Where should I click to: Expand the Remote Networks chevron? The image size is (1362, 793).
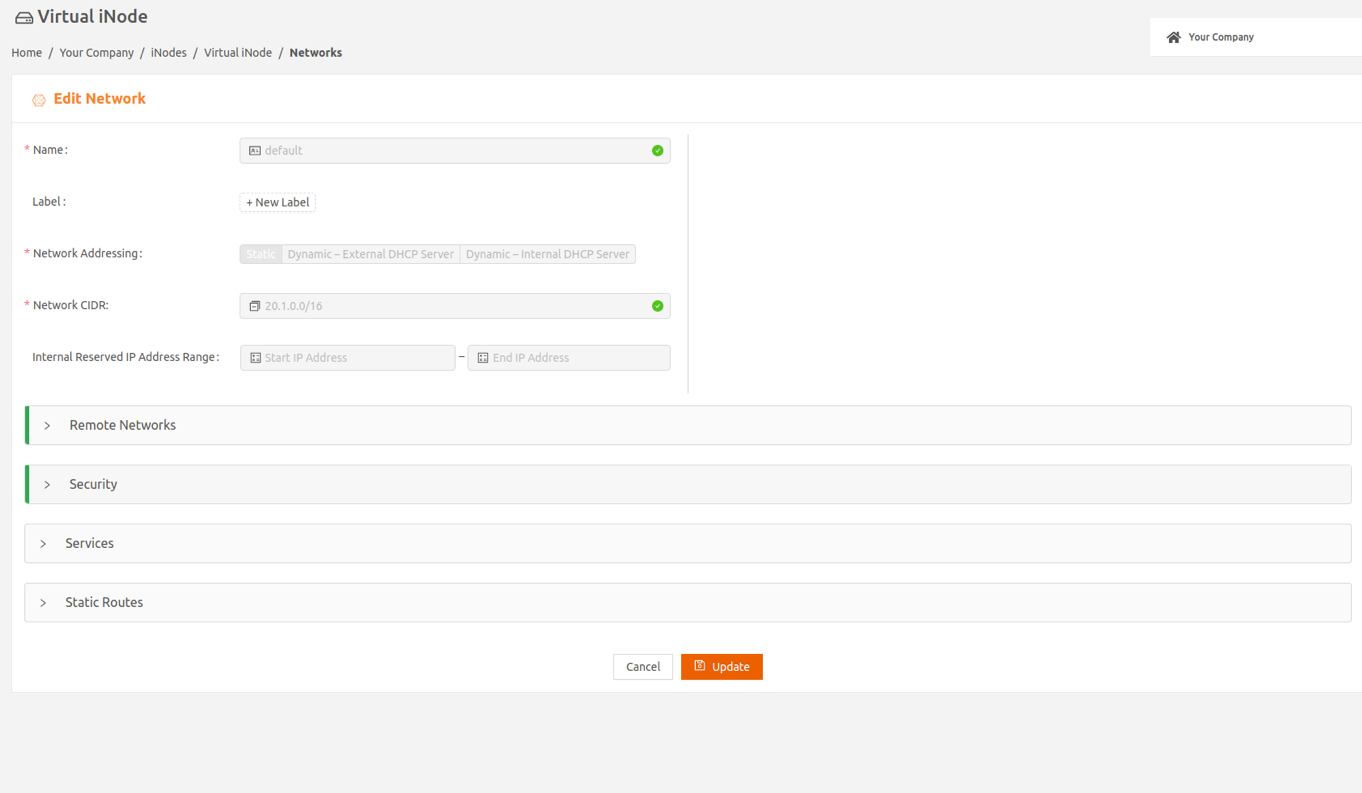47,426
